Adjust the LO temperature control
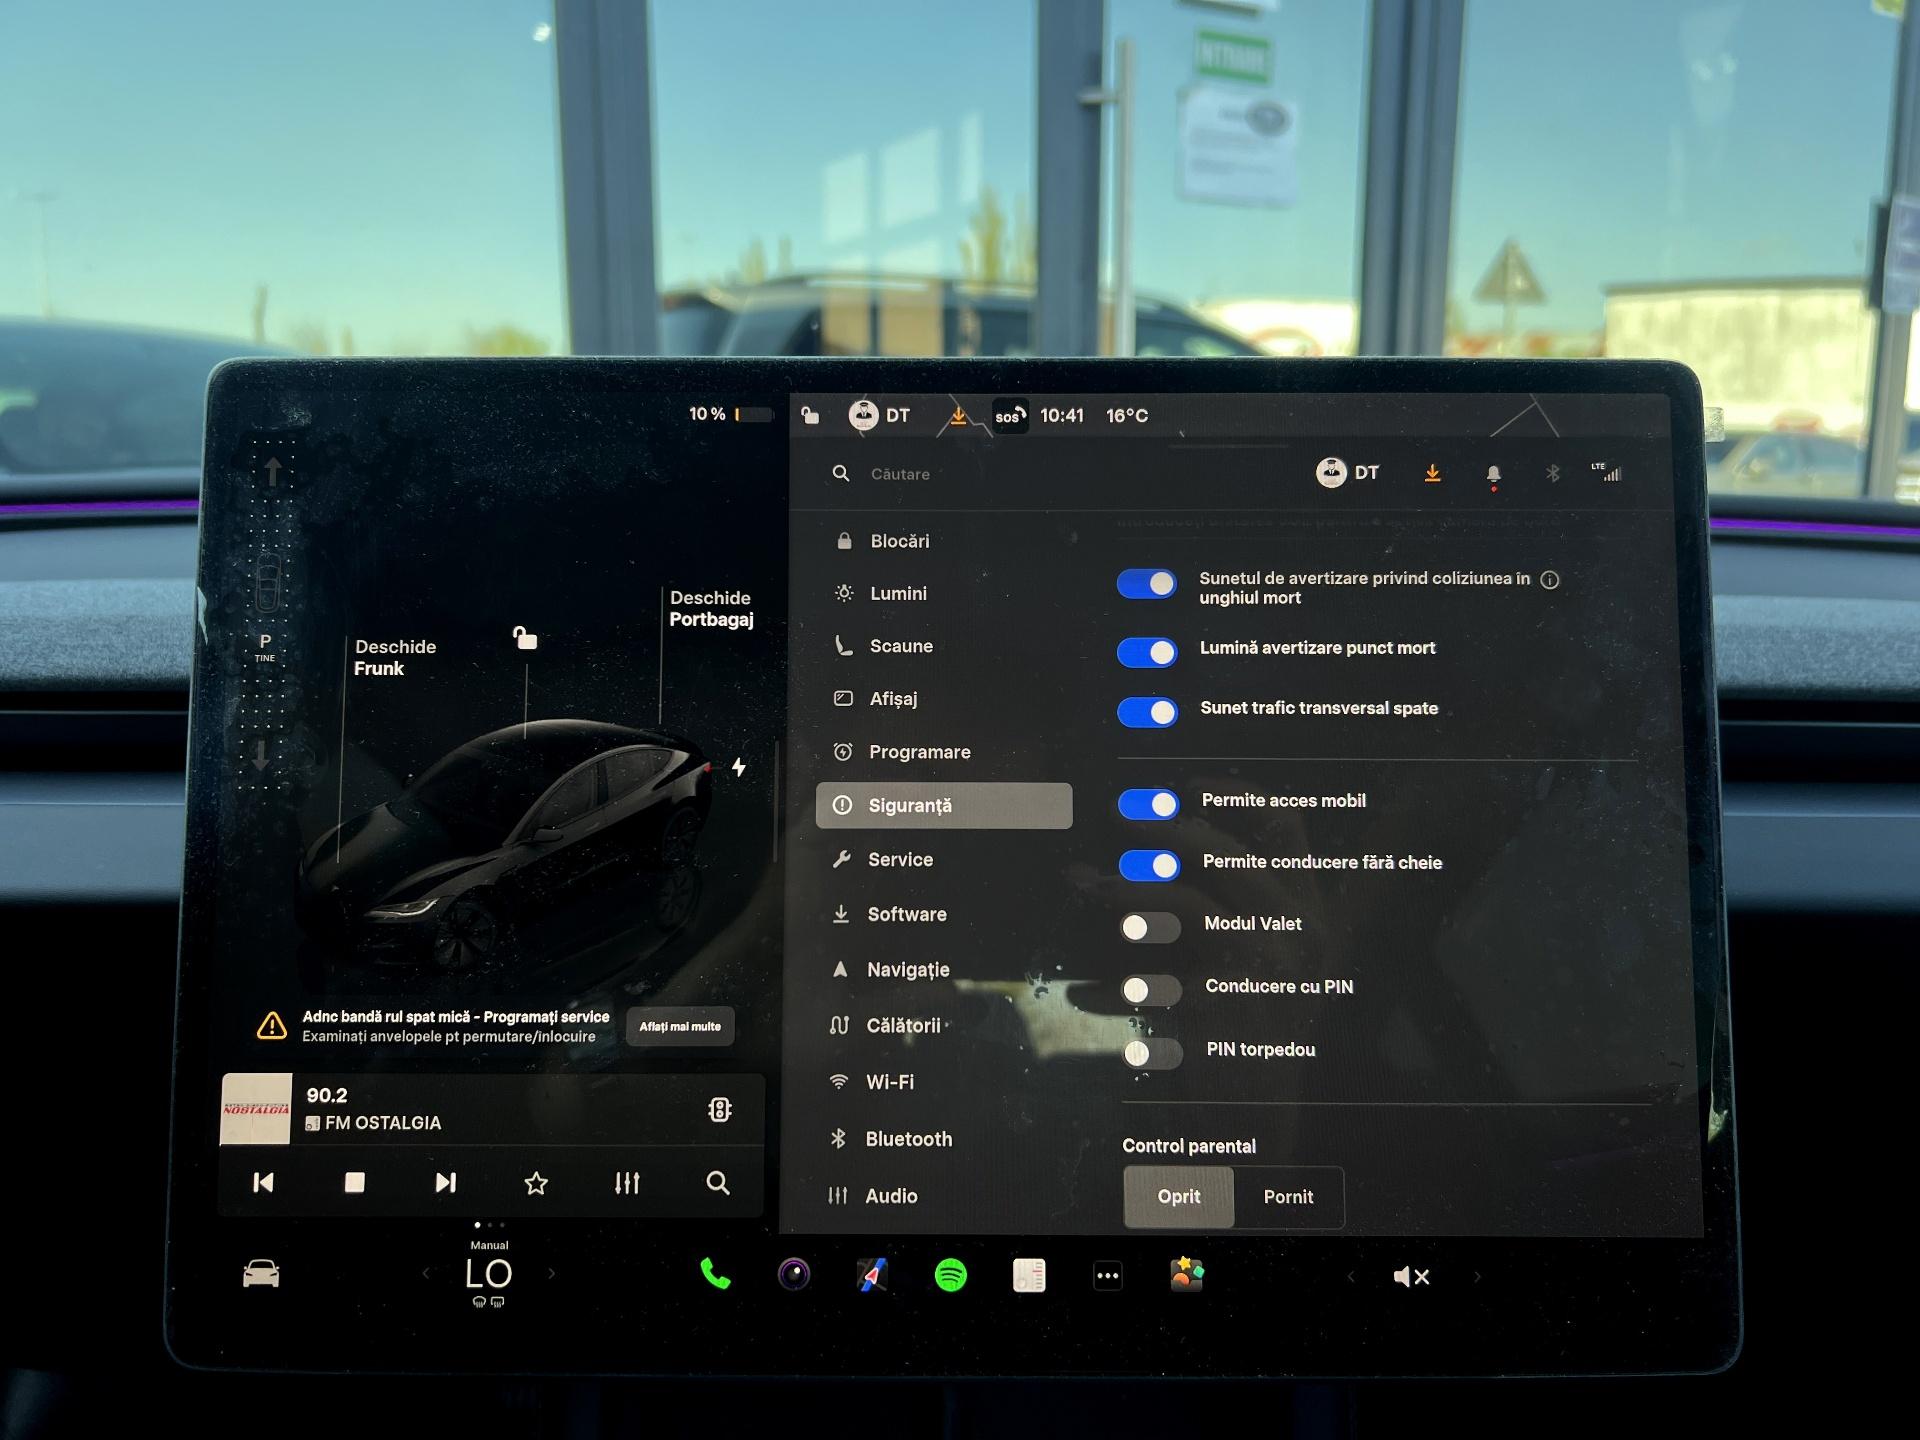 488,1272
